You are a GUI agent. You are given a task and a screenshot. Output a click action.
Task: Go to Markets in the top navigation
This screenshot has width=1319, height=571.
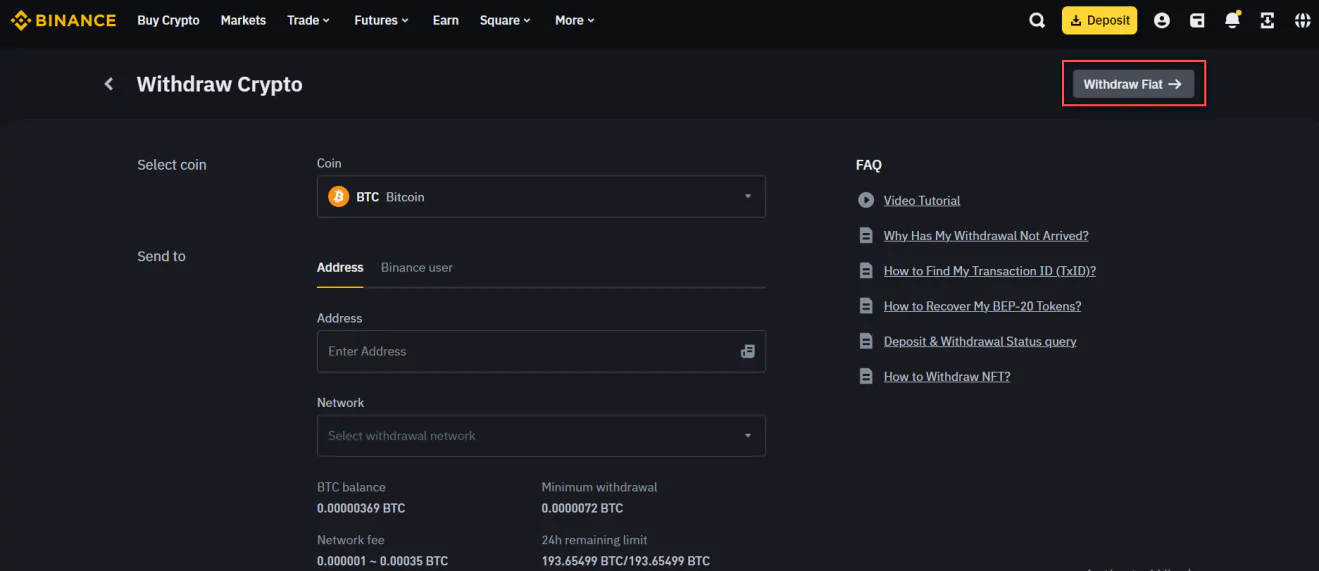(x=243, y=20)
